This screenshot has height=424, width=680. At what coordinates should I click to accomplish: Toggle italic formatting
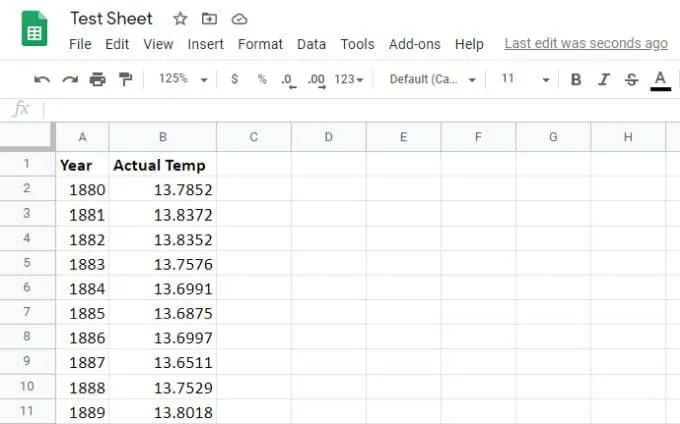pos(604,79)
